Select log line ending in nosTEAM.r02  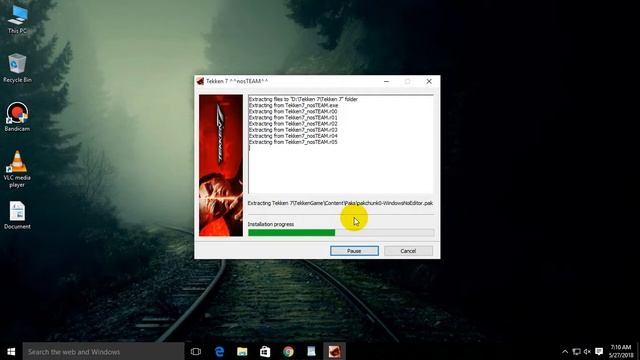click(x=293, y=124)
